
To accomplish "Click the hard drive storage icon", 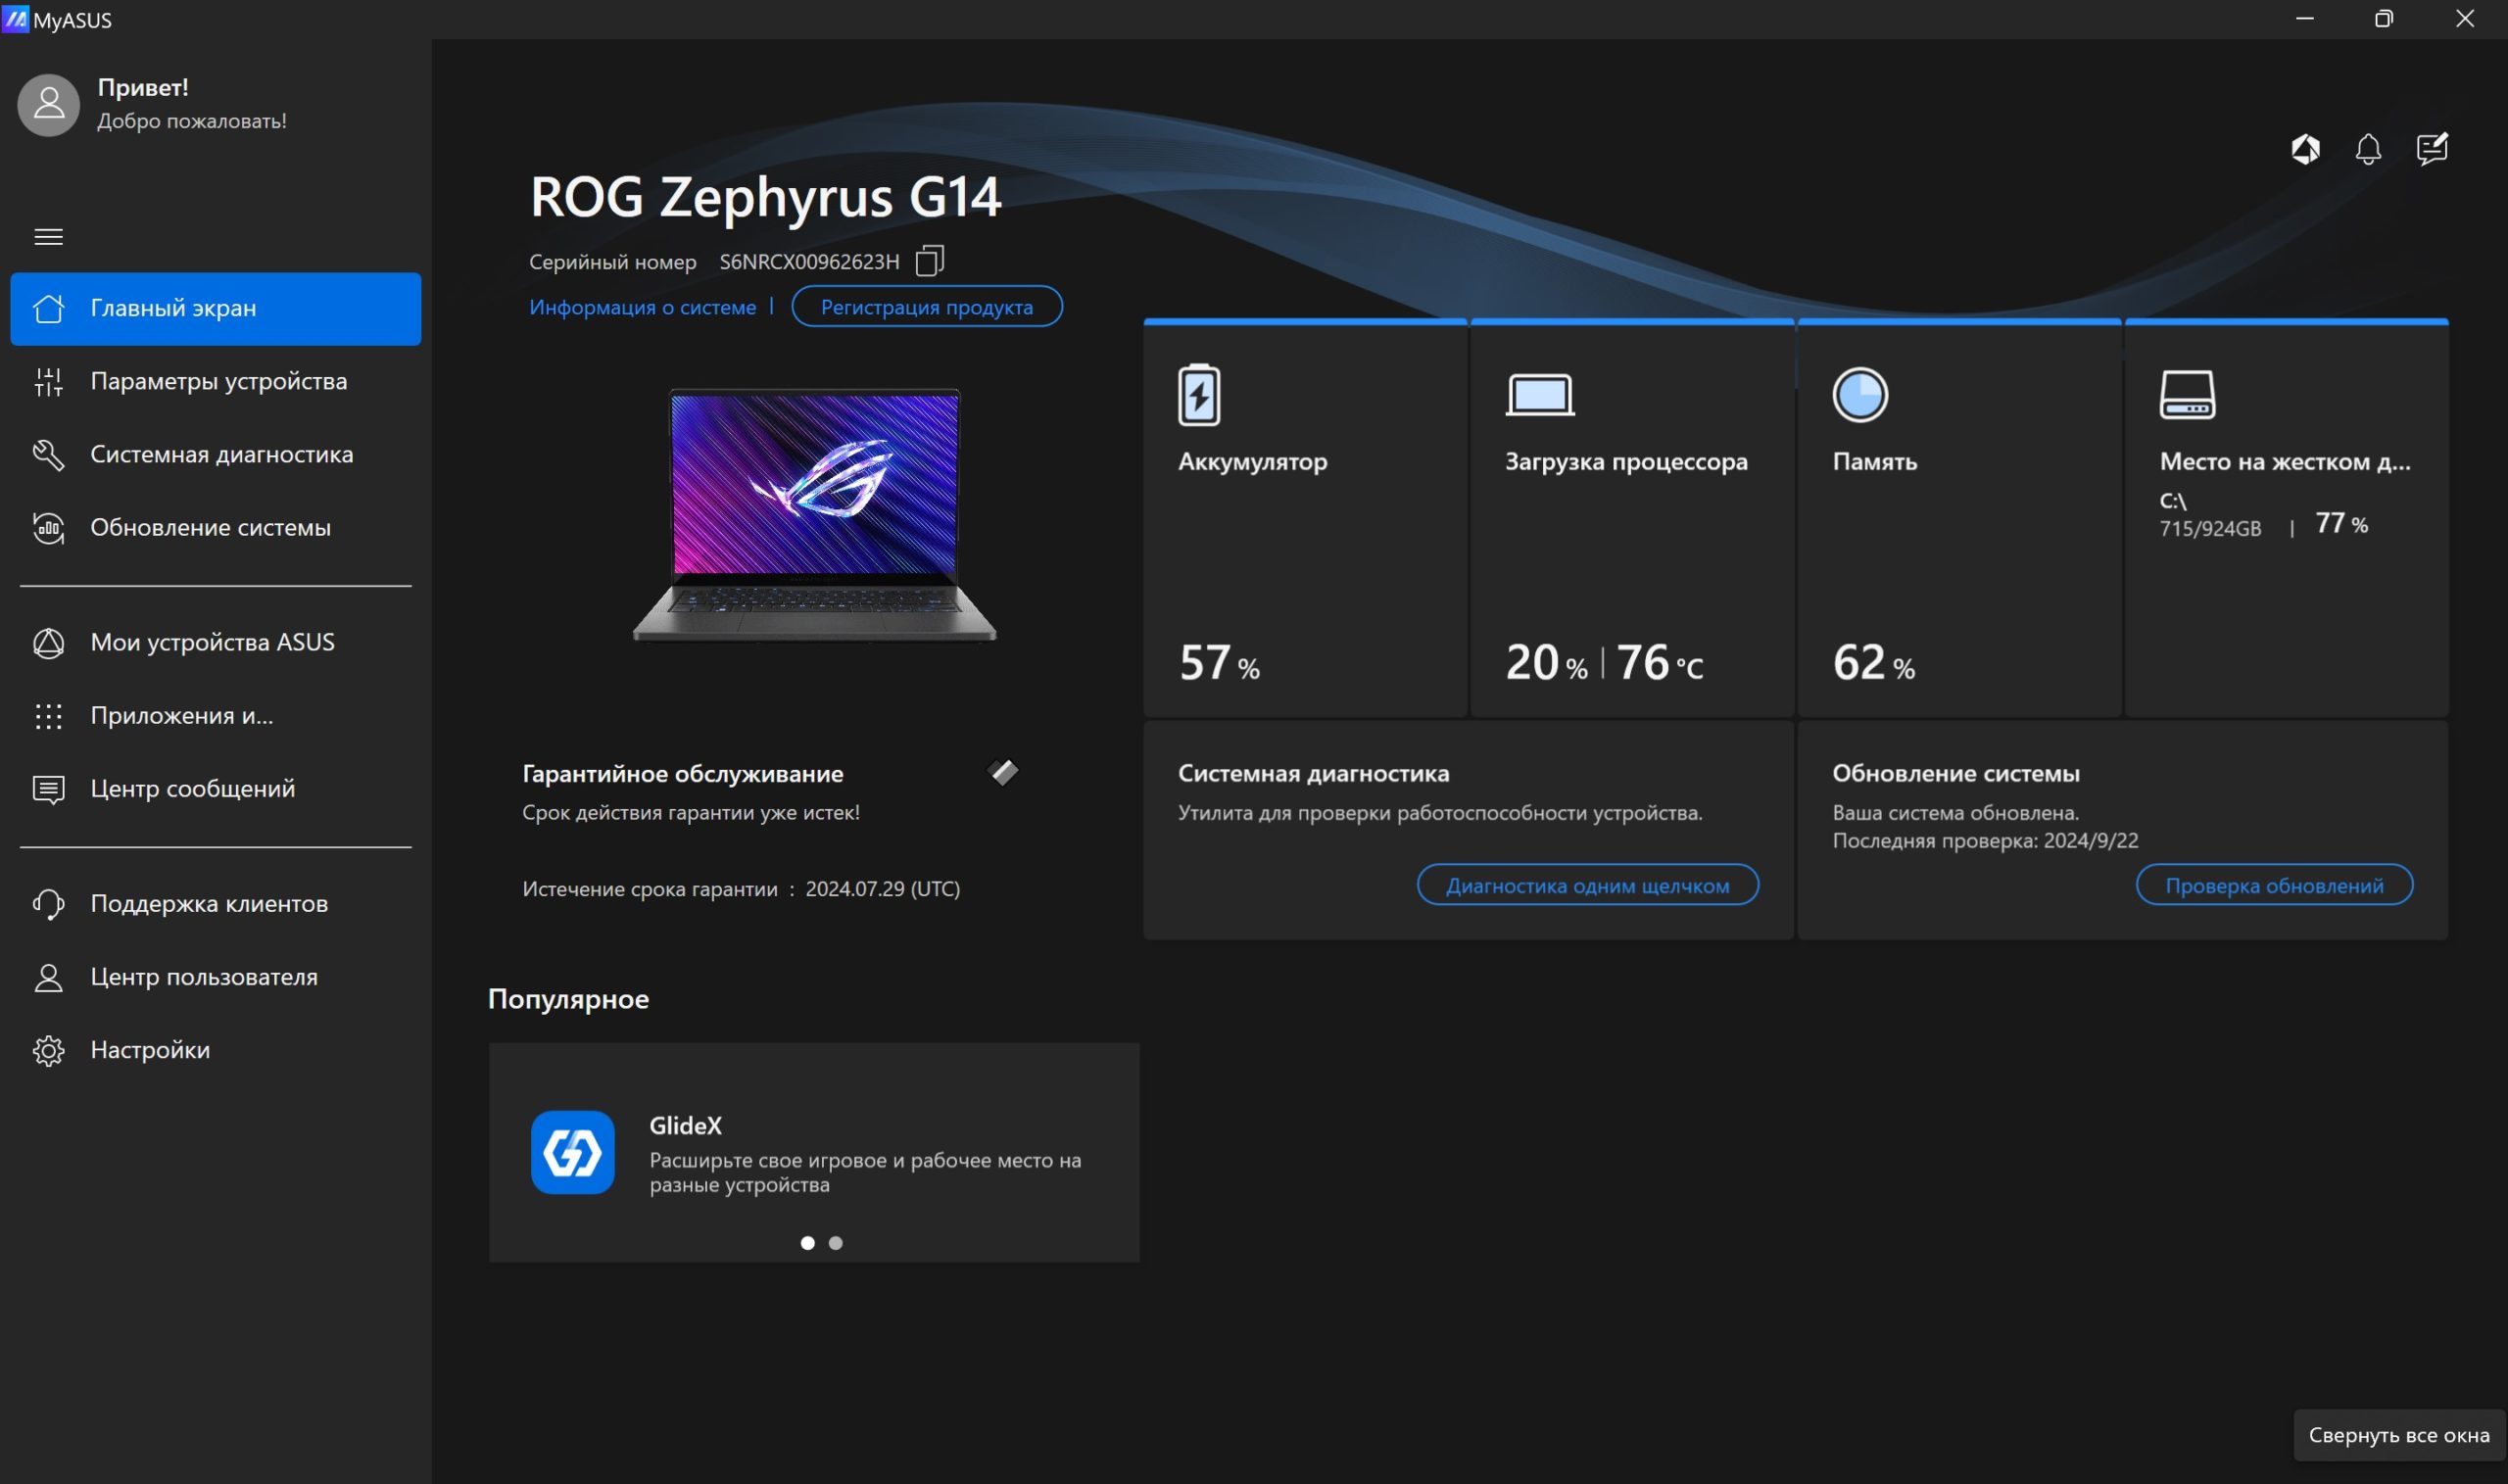I will click(x=2187, y=394).
